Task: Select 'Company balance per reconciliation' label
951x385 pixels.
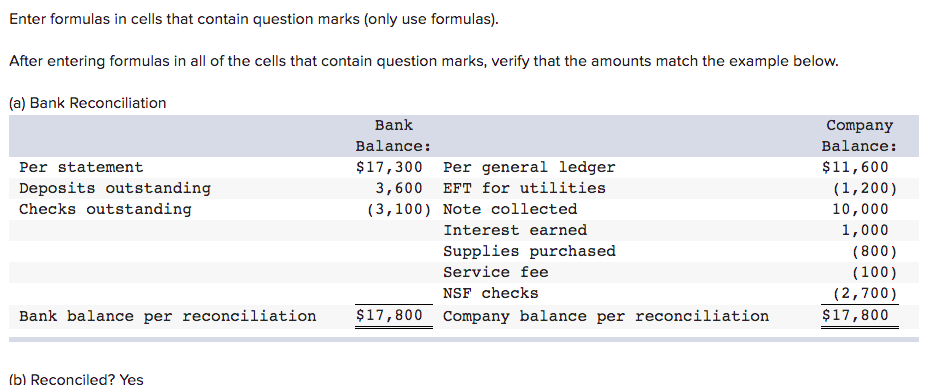Action: [x=606, y=316]
